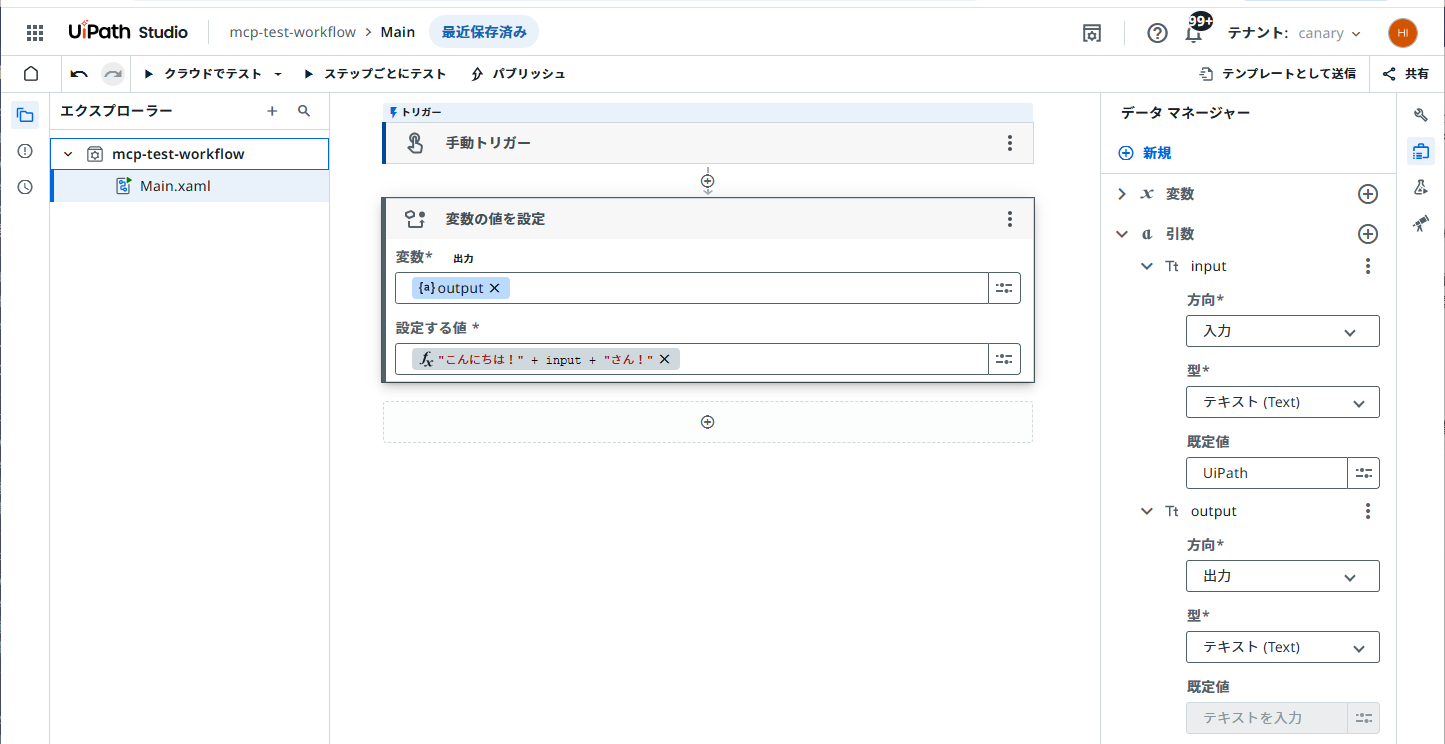Click the UiPath default value field
The image size is (1445, 744).
[1267, 473]
